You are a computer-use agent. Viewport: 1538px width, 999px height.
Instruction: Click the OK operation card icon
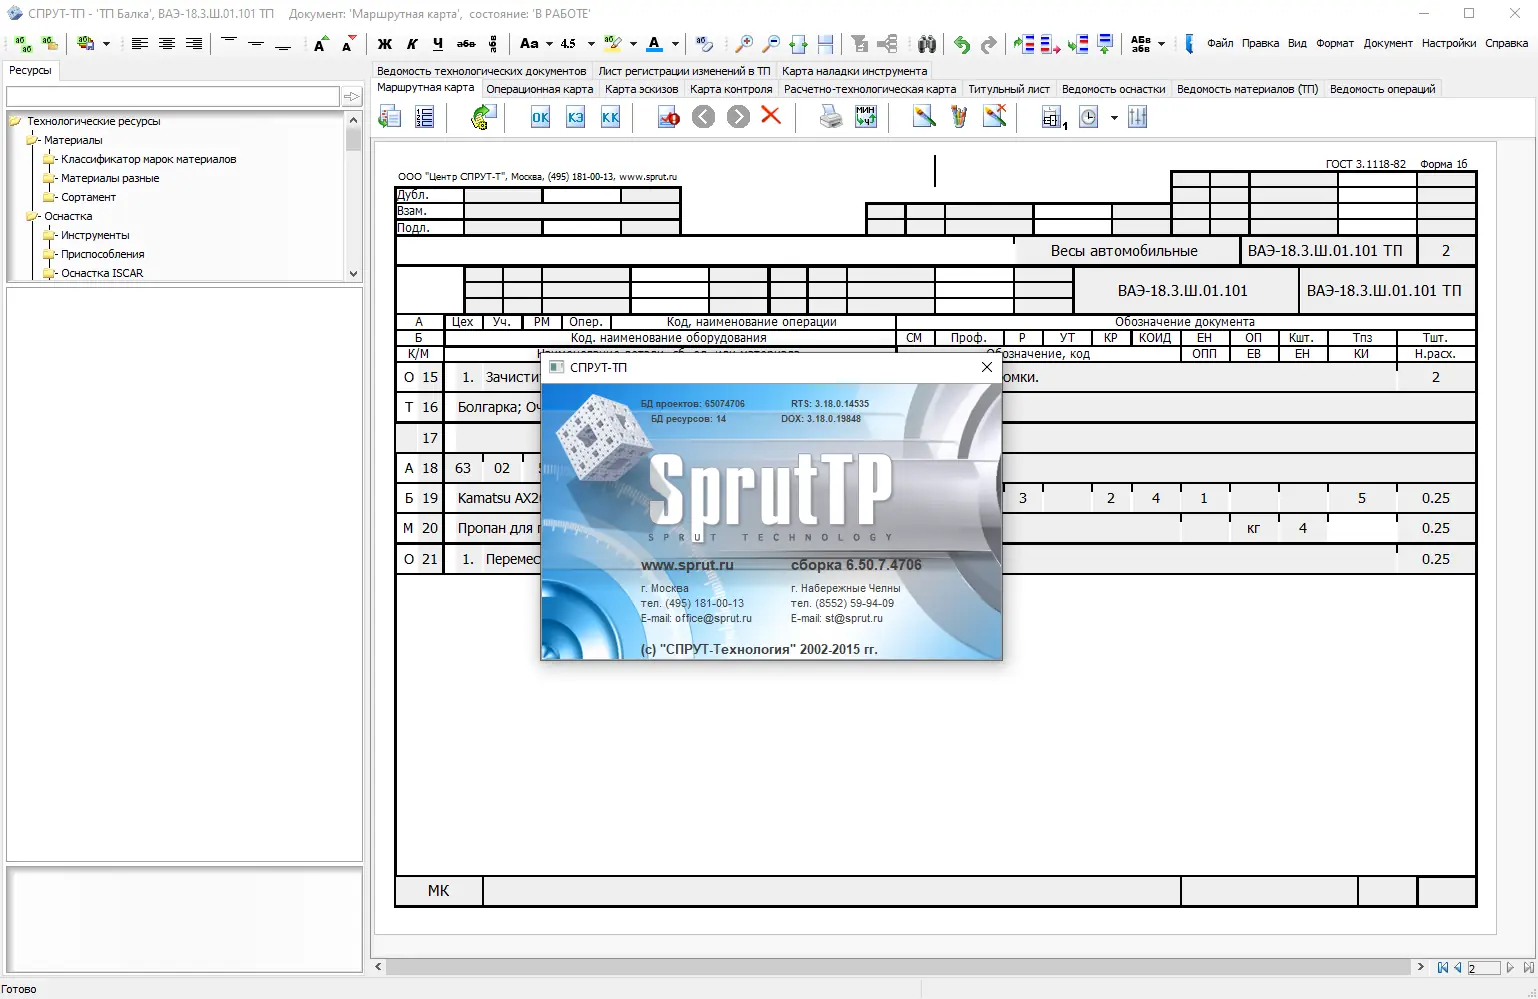coord(540,117)
